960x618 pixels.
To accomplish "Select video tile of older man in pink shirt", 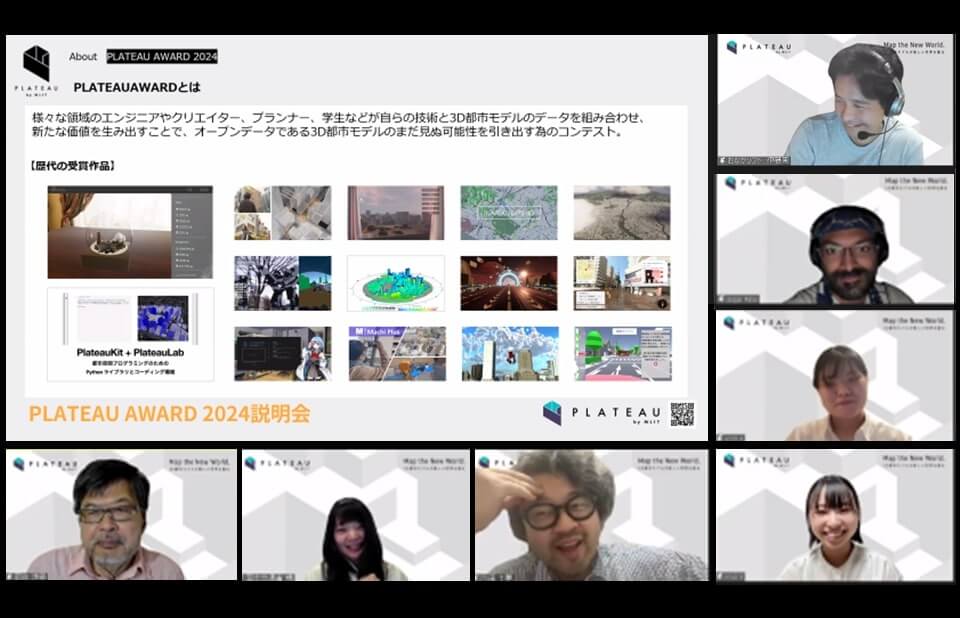I will click(121, 514).
